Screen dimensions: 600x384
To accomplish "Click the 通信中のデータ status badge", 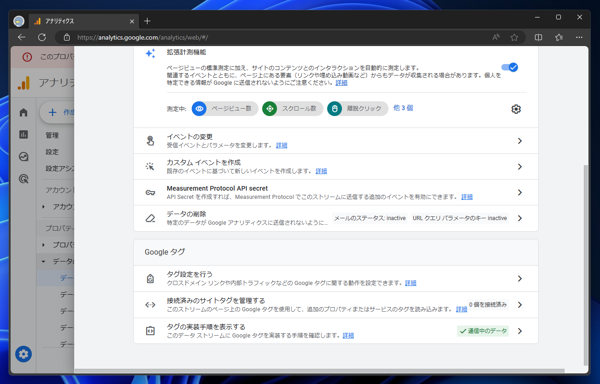I will (483, 331).
